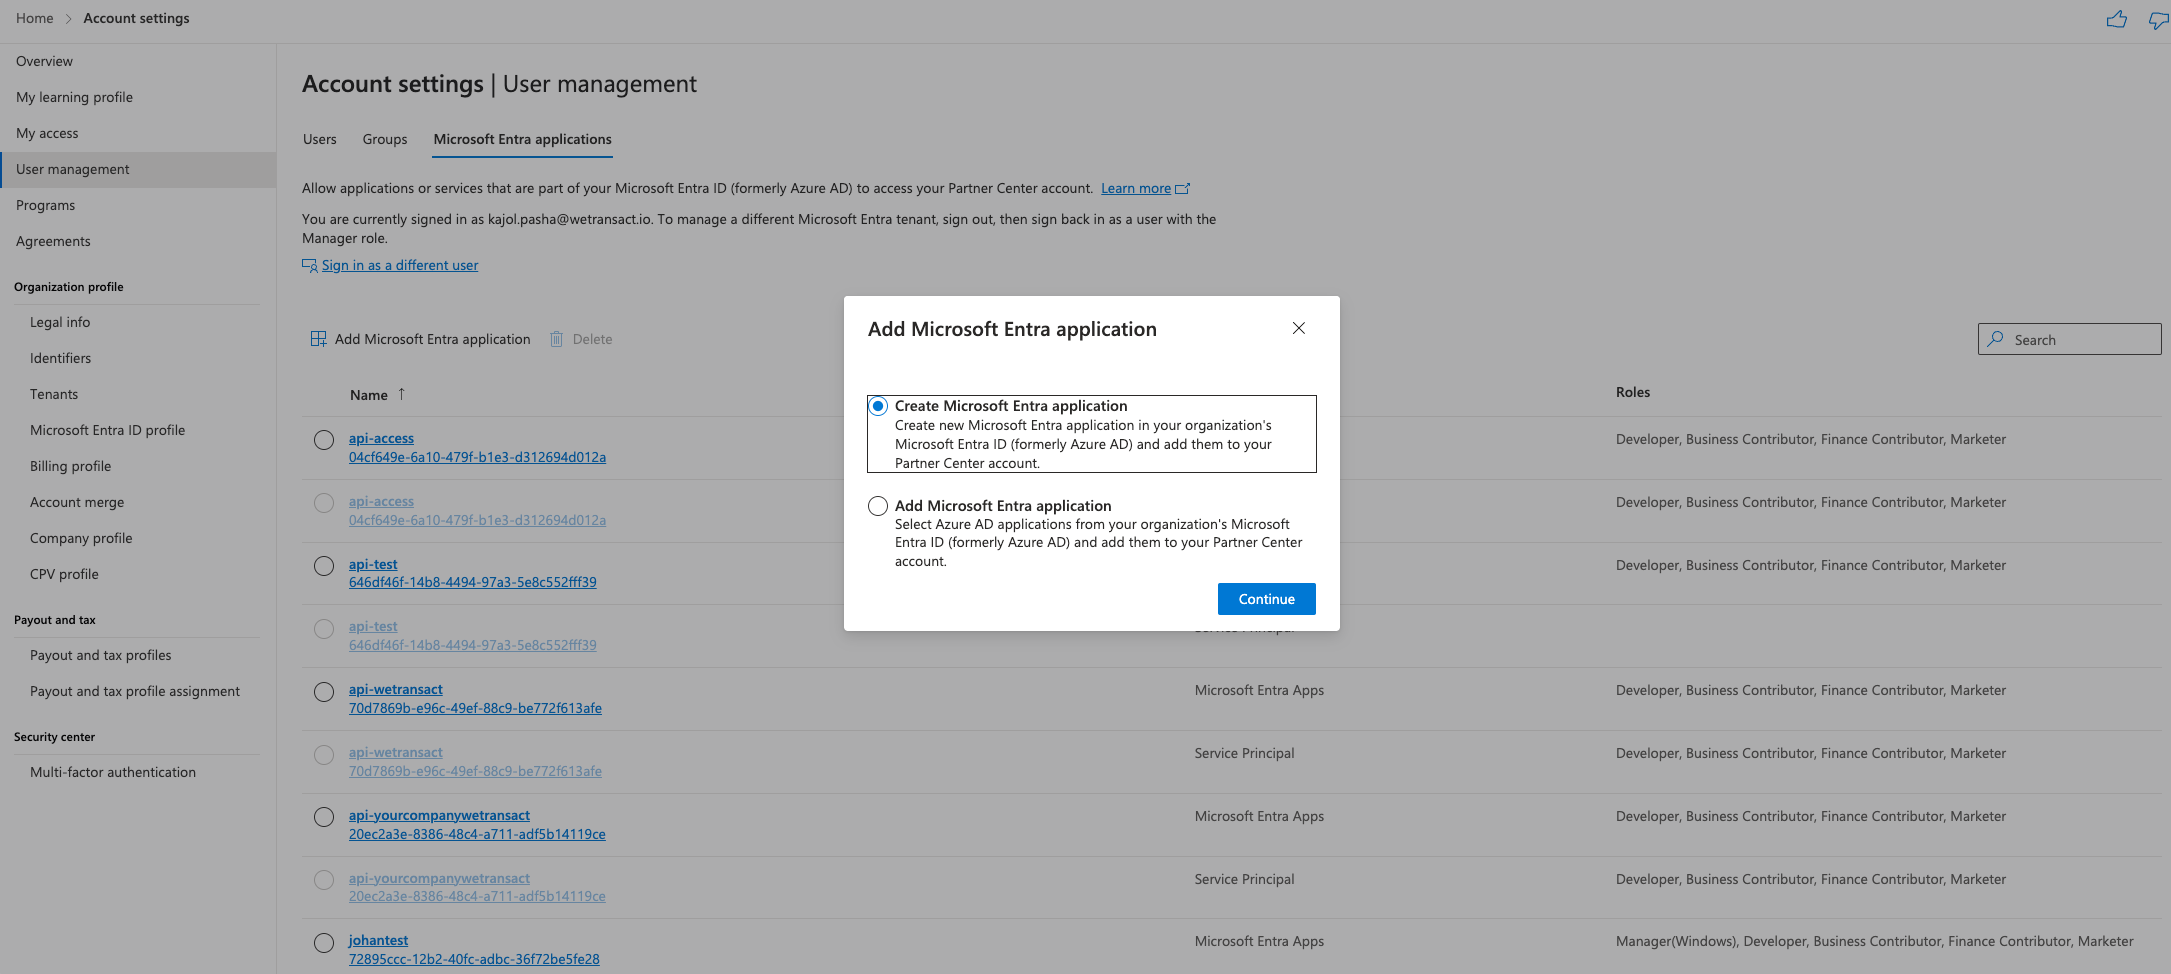Select the johantest row radio button

324,943
